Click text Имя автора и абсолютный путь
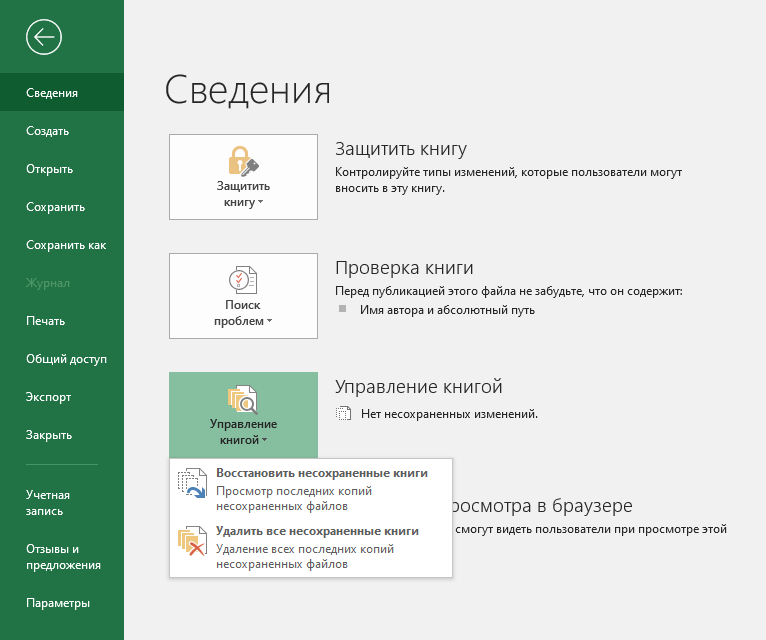The image size is (766, 640). 447,310
